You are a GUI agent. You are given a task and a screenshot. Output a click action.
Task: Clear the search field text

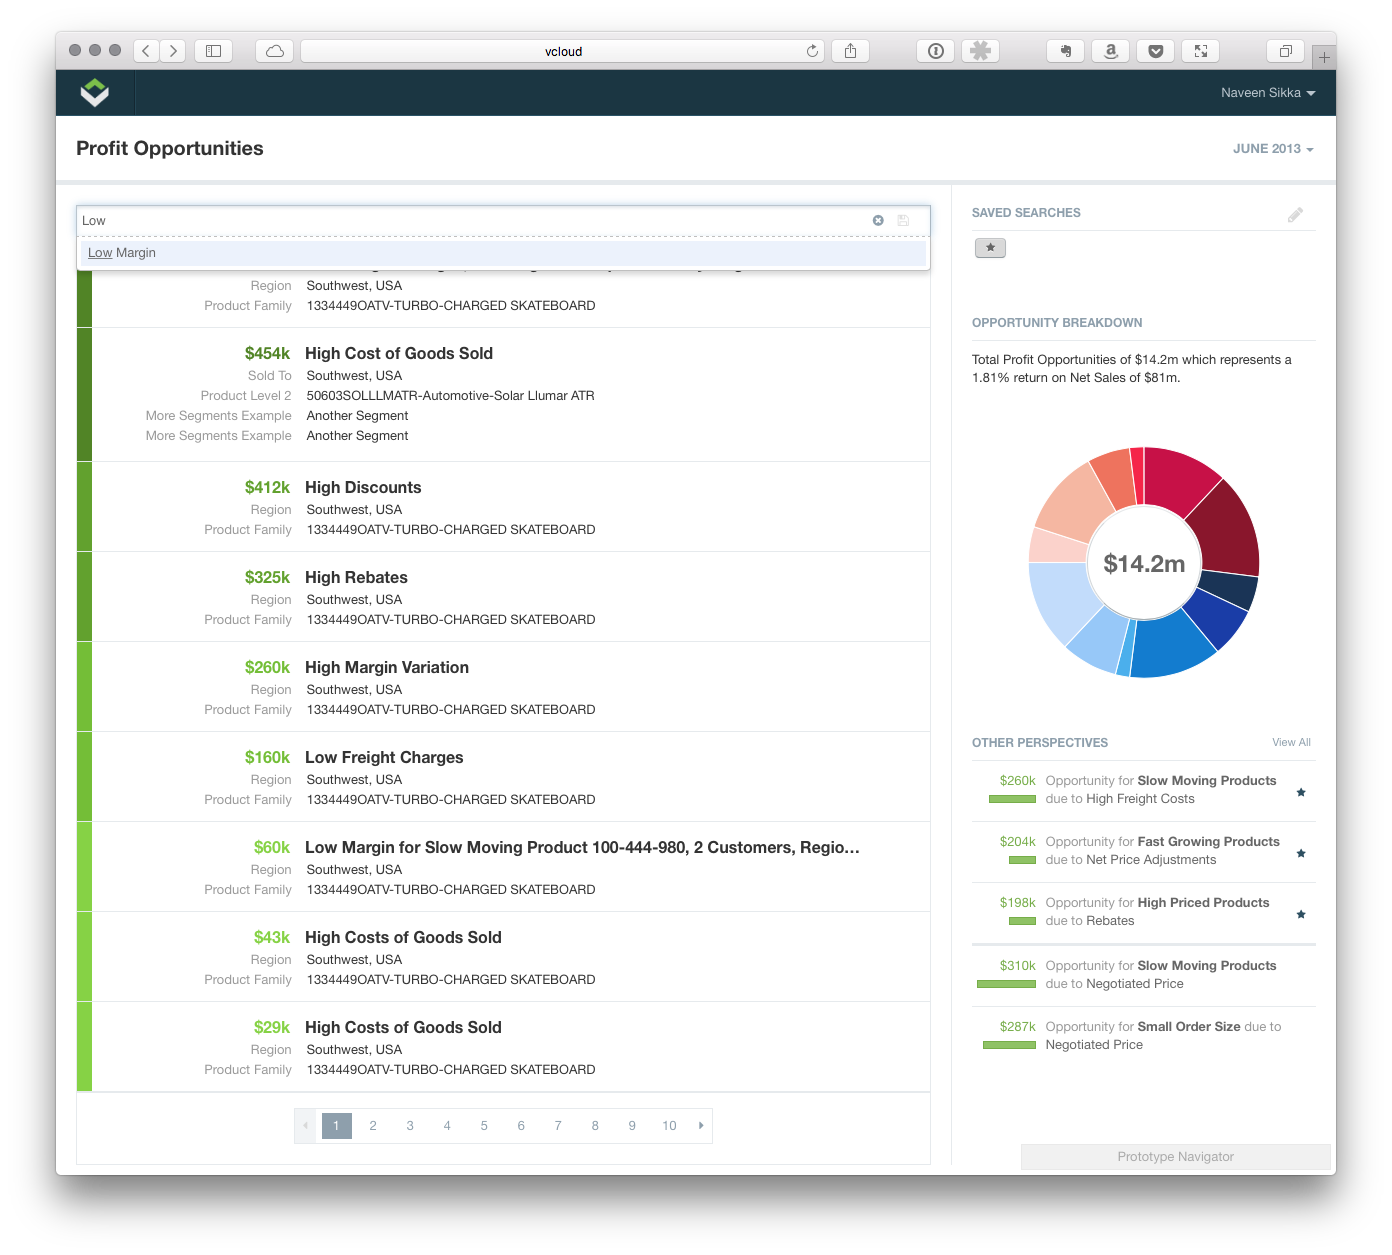click(878, 220)
